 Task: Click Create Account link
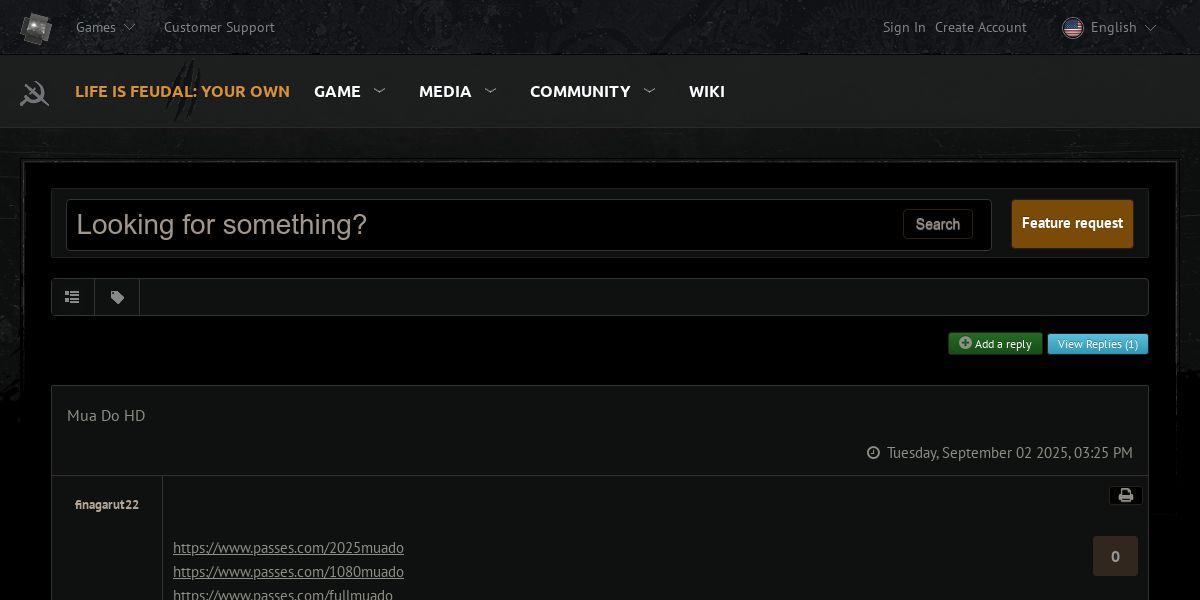point(981,27)
